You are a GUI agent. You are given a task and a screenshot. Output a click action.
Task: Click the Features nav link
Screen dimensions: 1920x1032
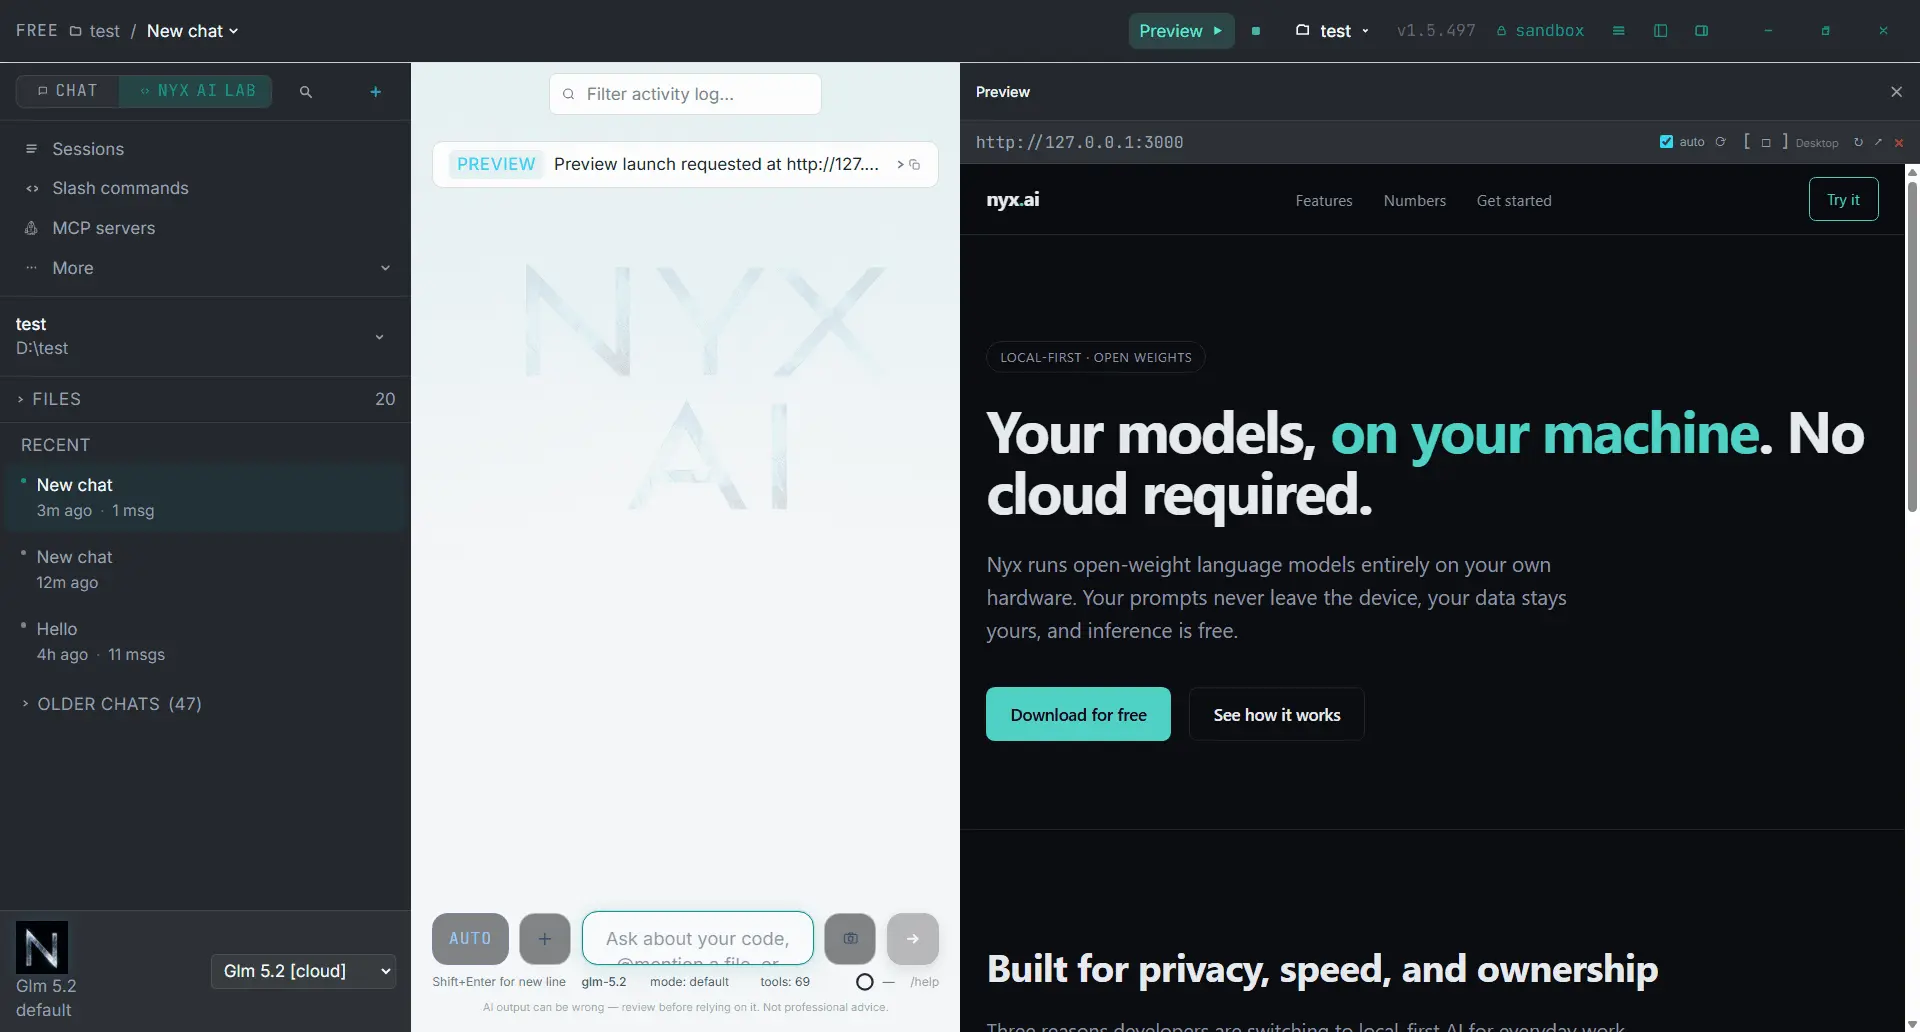[1324, 201]
